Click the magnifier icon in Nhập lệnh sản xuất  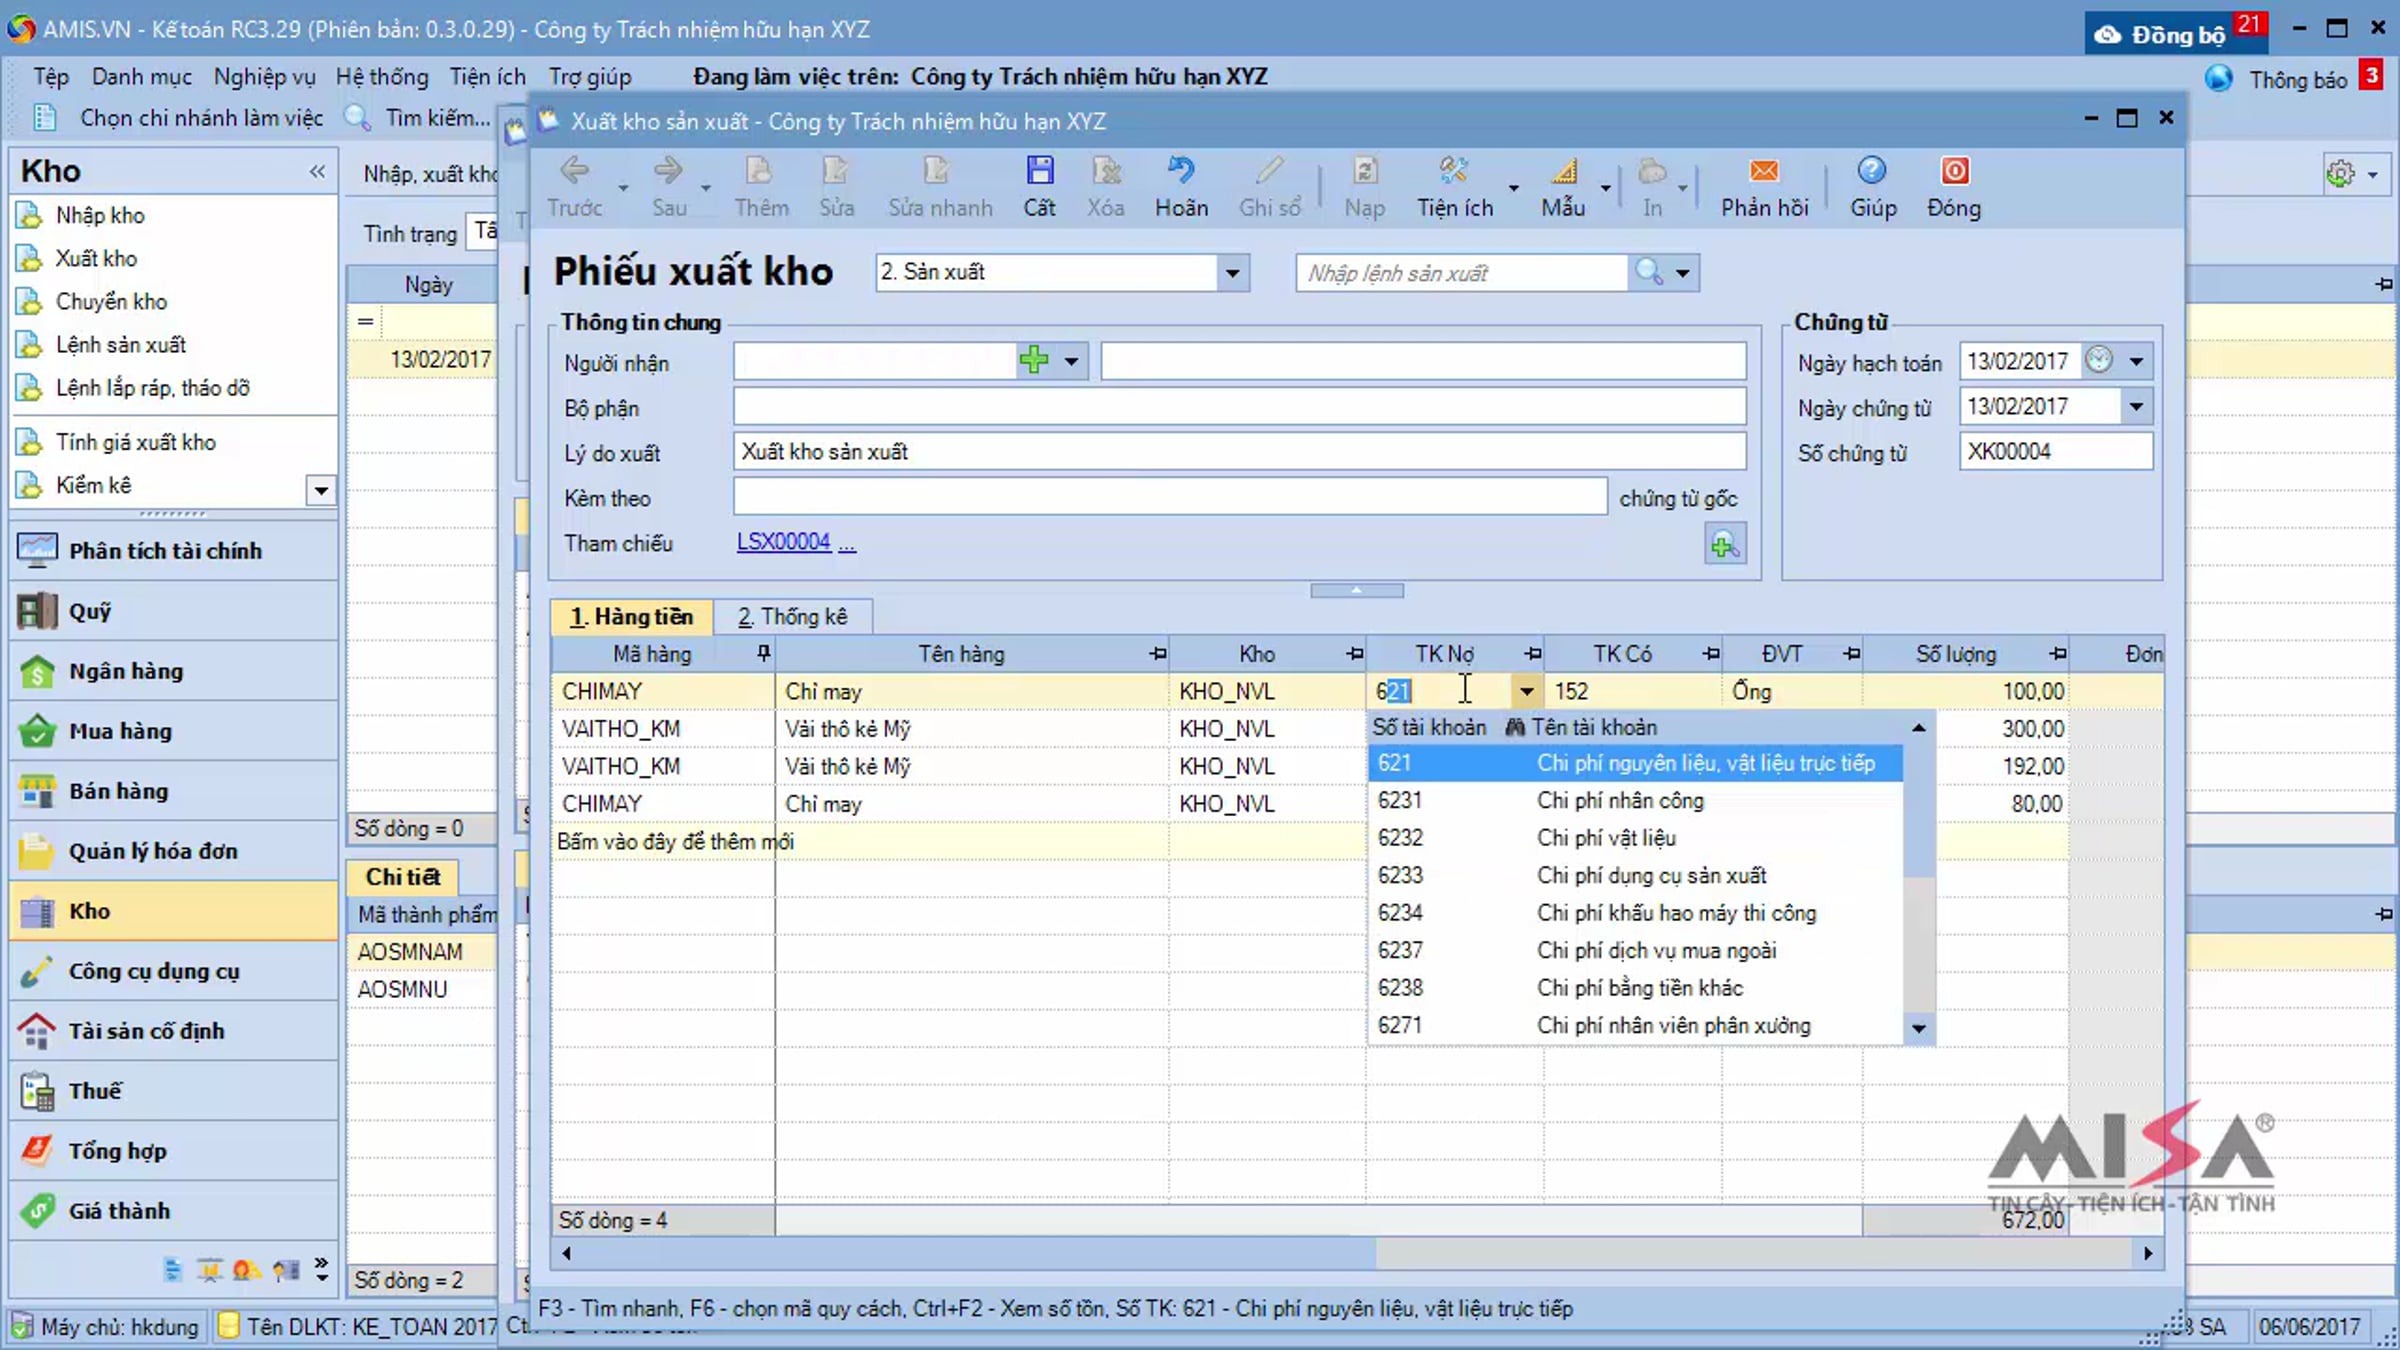pos(1648,272)
